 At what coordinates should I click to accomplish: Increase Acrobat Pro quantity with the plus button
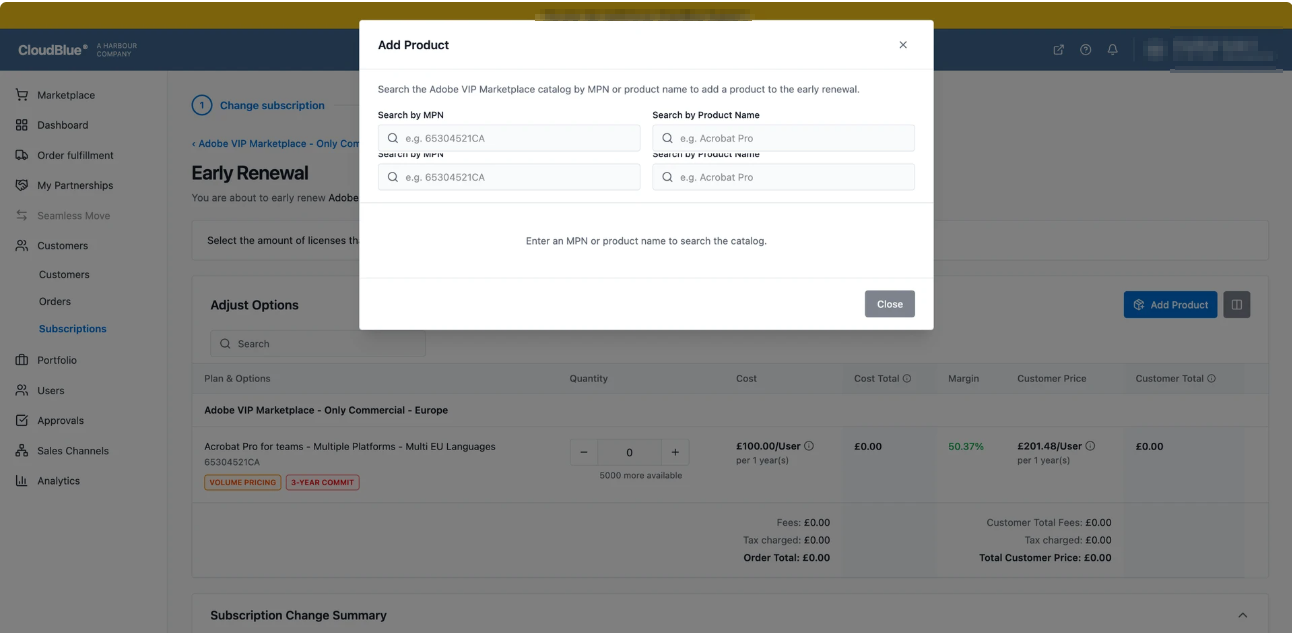pos(675,452)
